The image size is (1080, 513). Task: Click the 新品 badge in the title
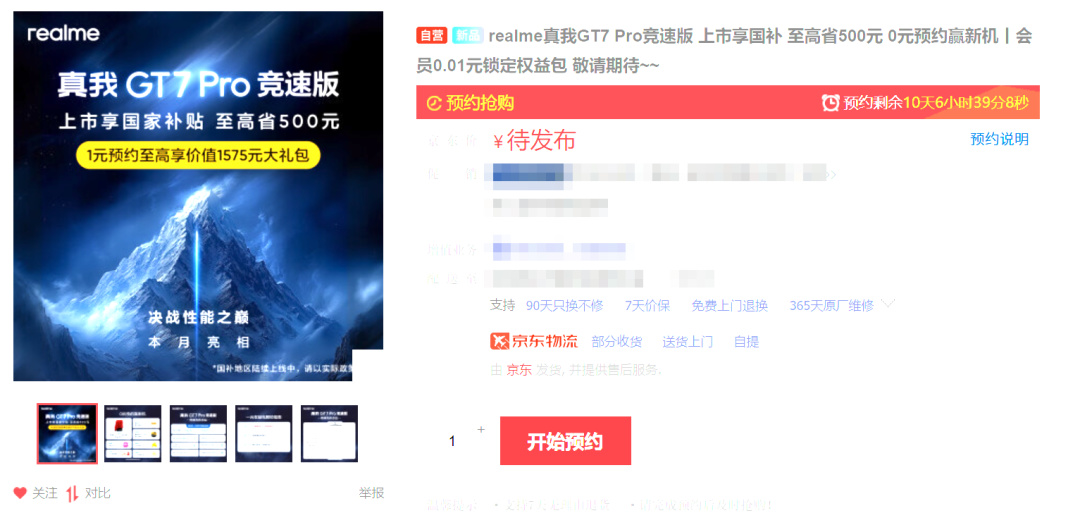click(x=468, y=36)
